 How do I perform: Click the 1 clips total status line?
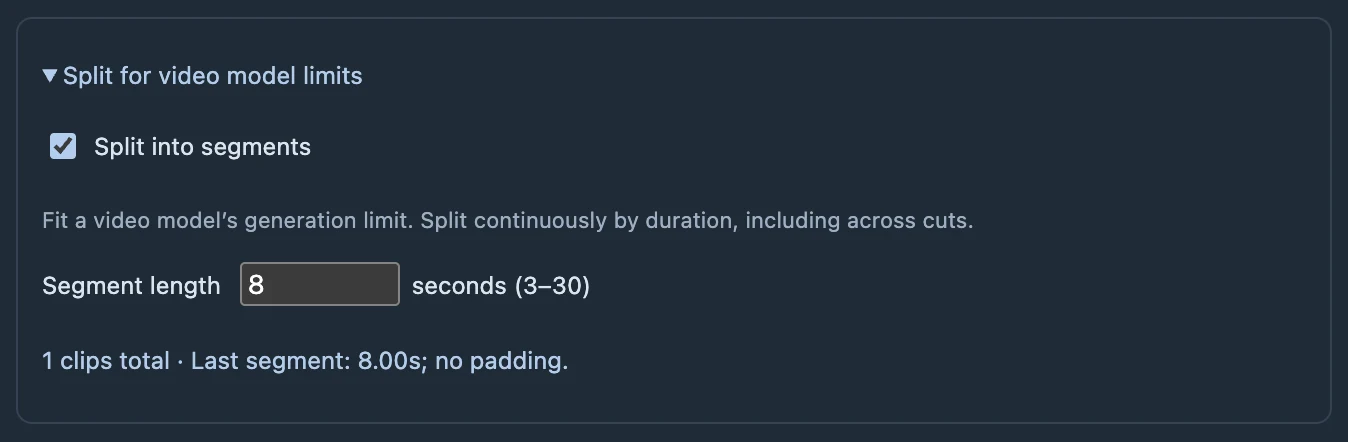[305, 361]
